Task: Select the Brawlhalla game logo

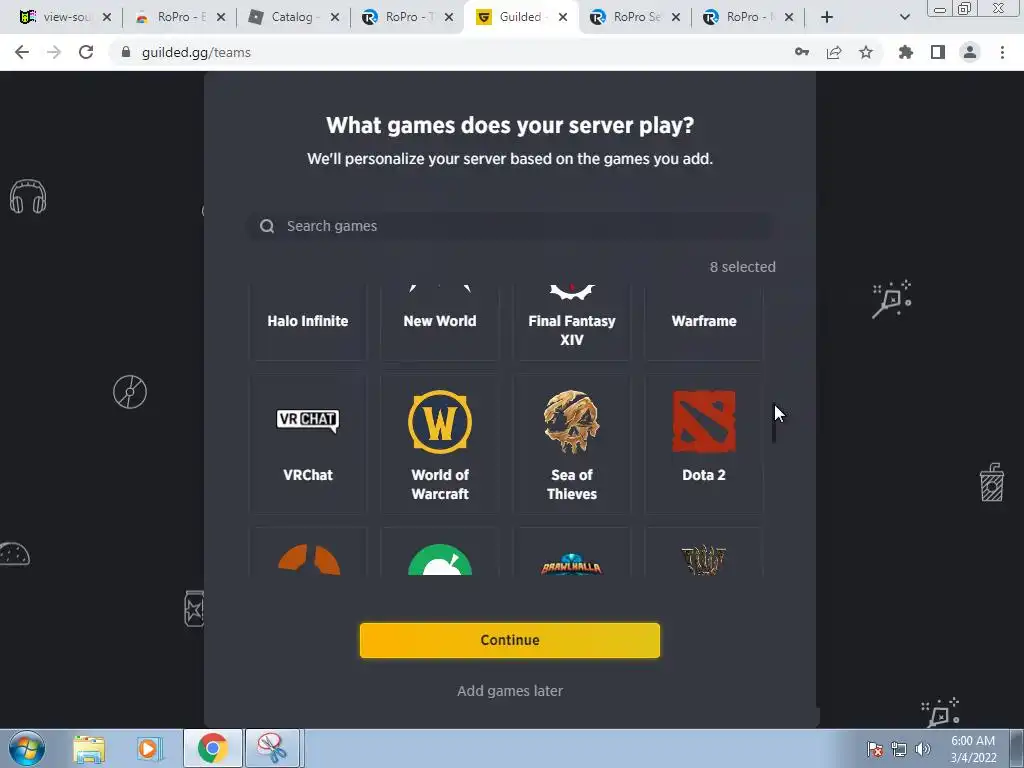Action: (x=571, y=564)
